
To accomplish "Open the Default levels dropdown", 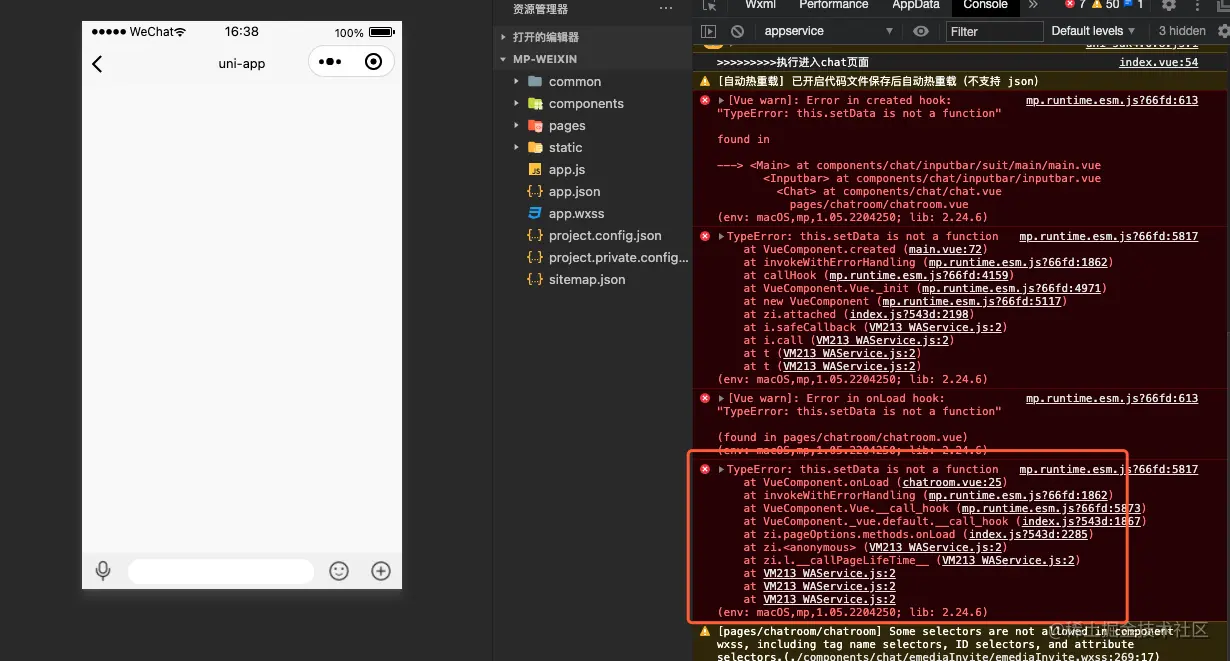I will [1094, 31].
